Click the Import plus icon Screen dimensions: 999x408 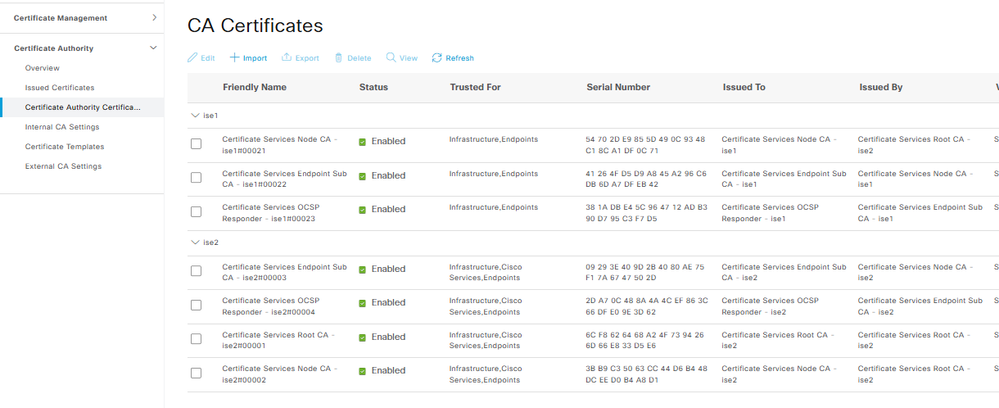[234, 58]
